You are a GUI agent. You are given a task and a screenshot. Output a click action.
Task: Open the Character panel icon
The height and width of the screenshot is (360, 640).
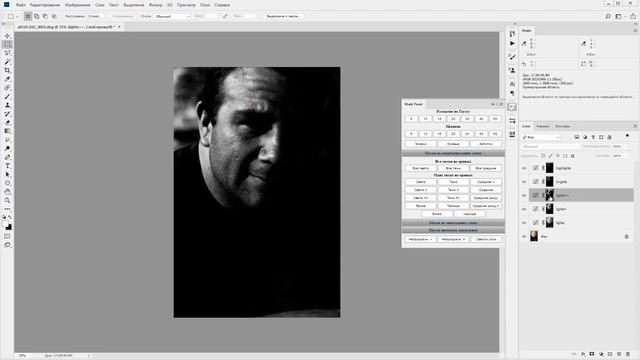click(x=512, y=84)
